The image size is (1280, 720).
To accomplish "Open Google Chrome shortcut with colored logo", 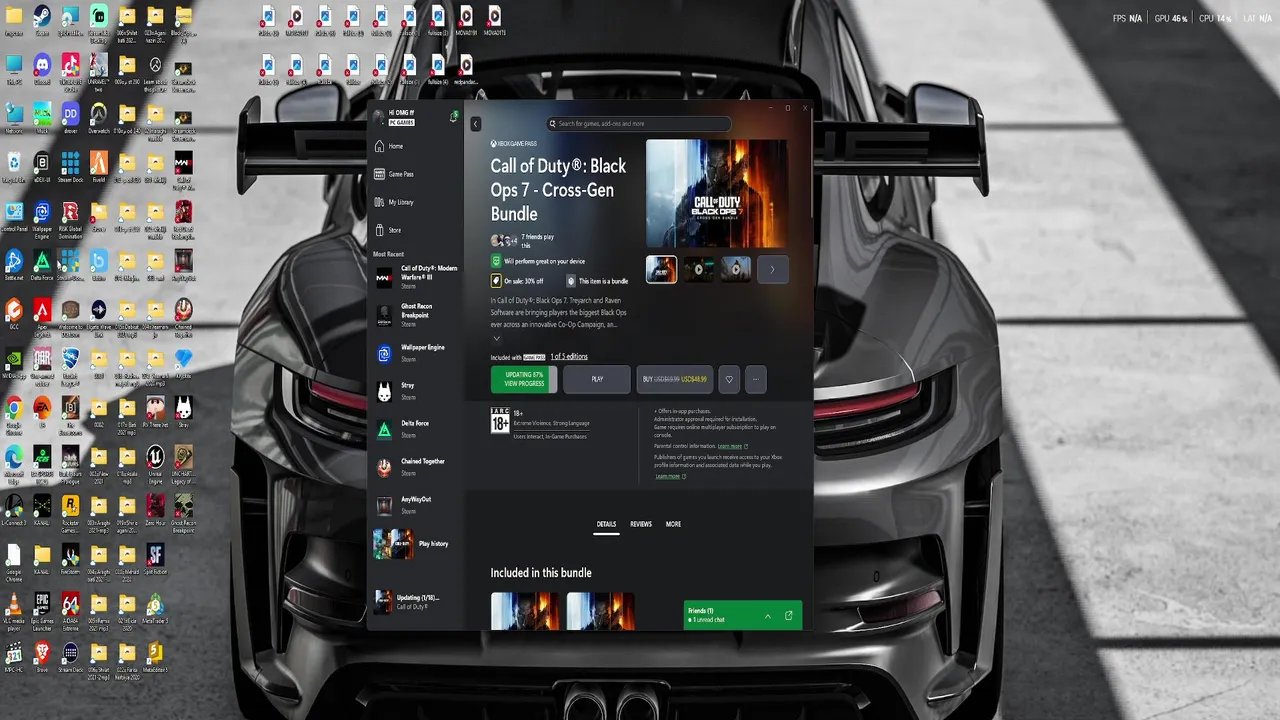I will pos(14,412).
